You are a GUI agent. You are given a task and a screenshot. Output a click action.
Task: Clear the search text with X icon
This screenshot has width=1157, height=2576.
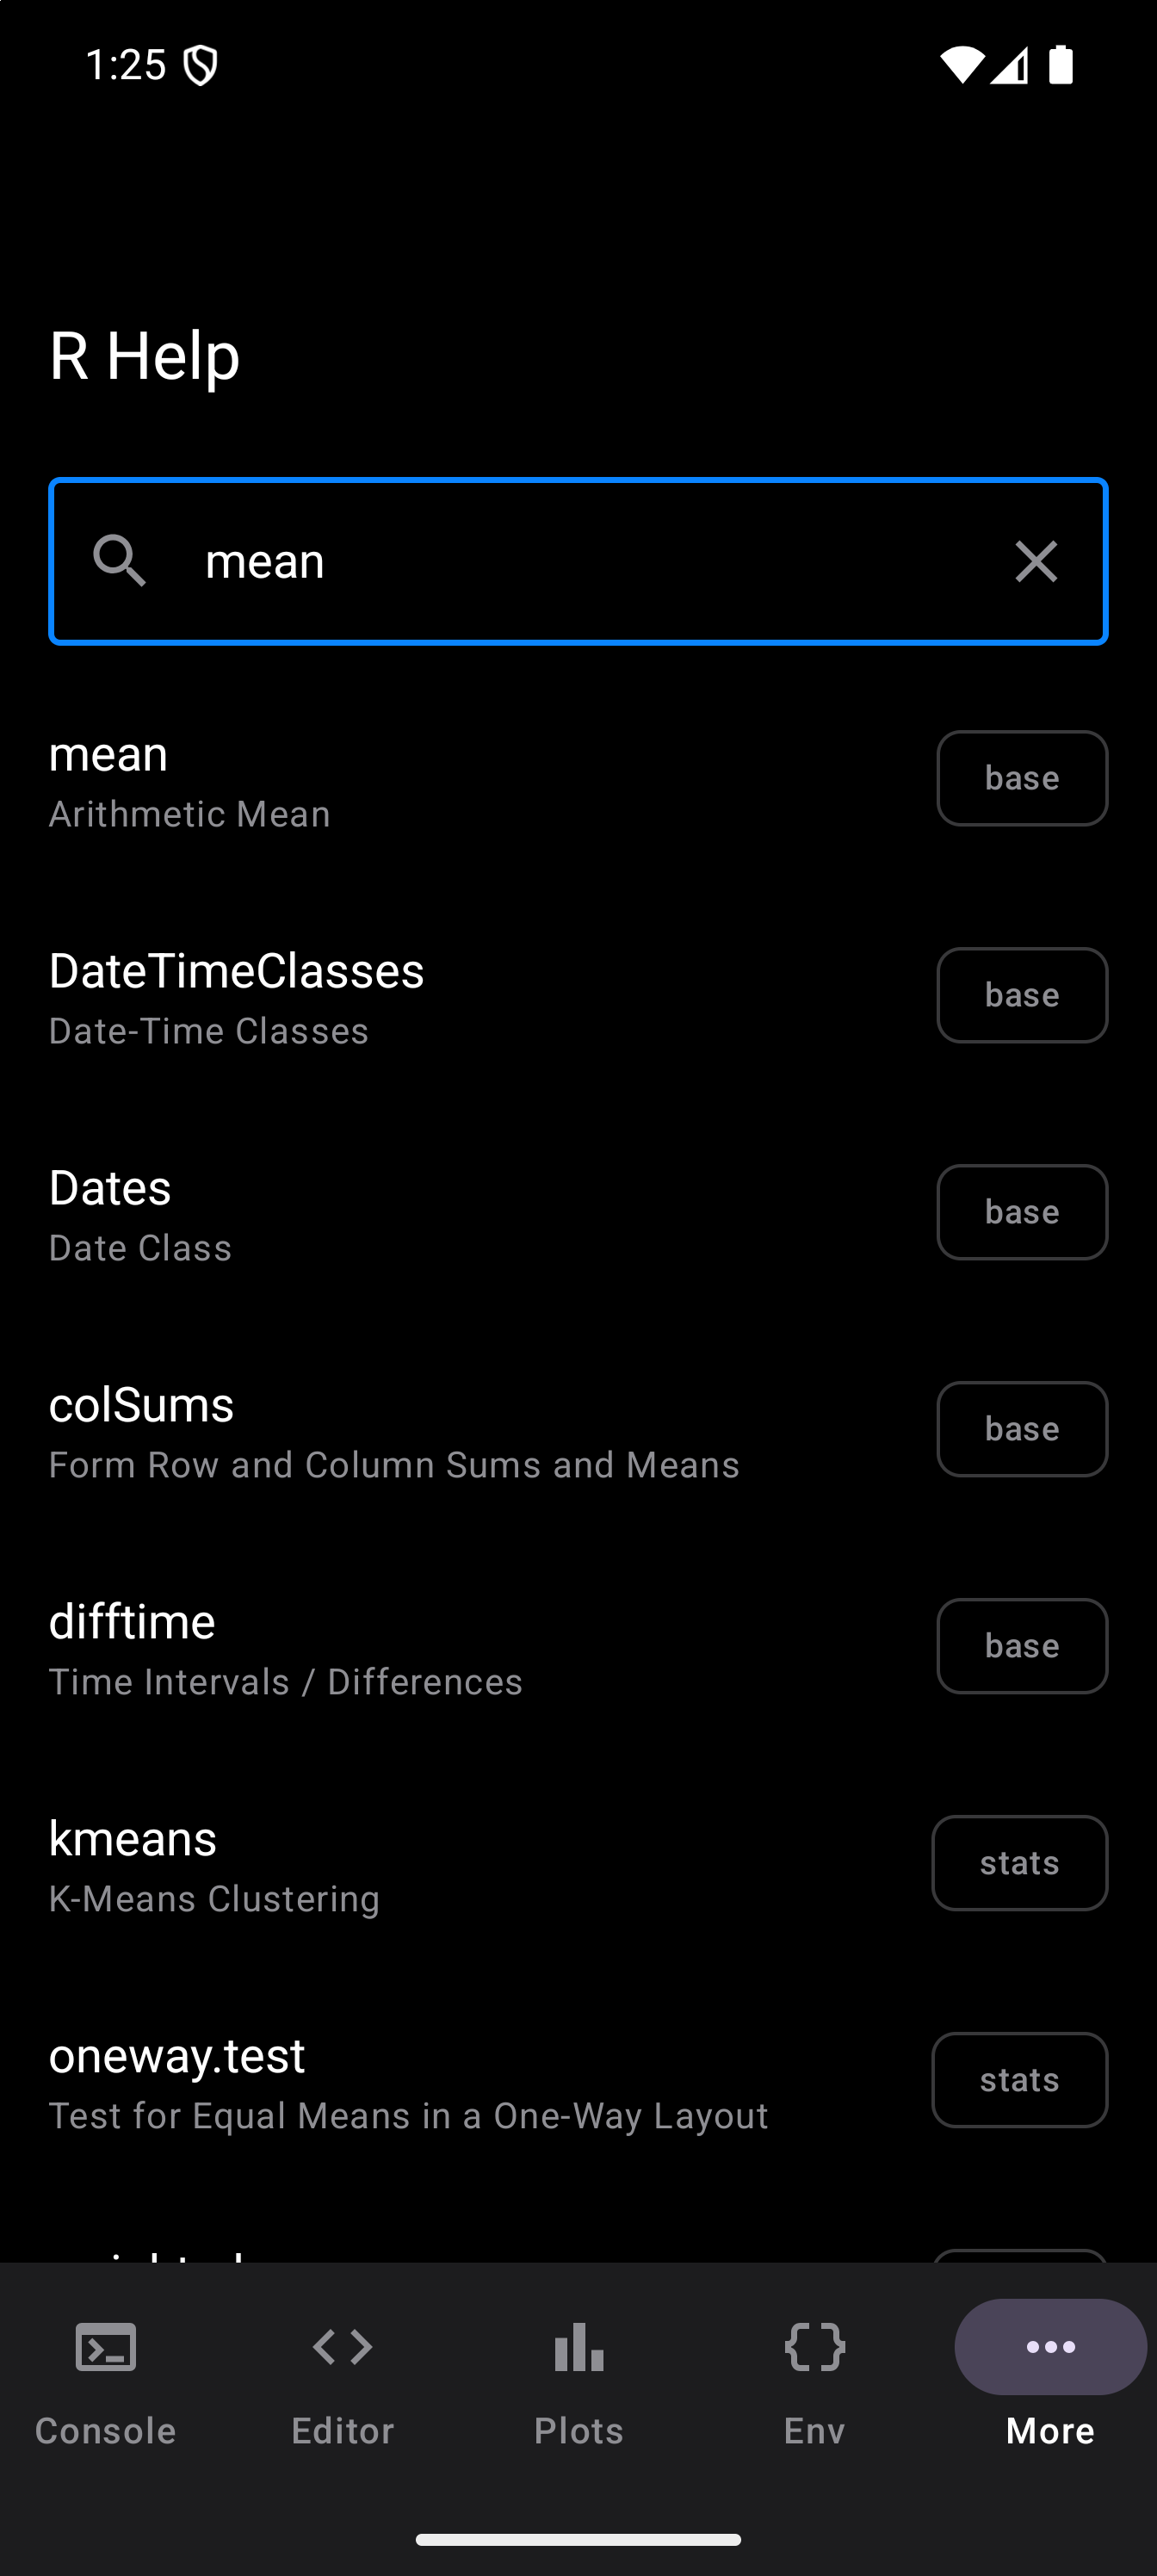click(1035, 561)
